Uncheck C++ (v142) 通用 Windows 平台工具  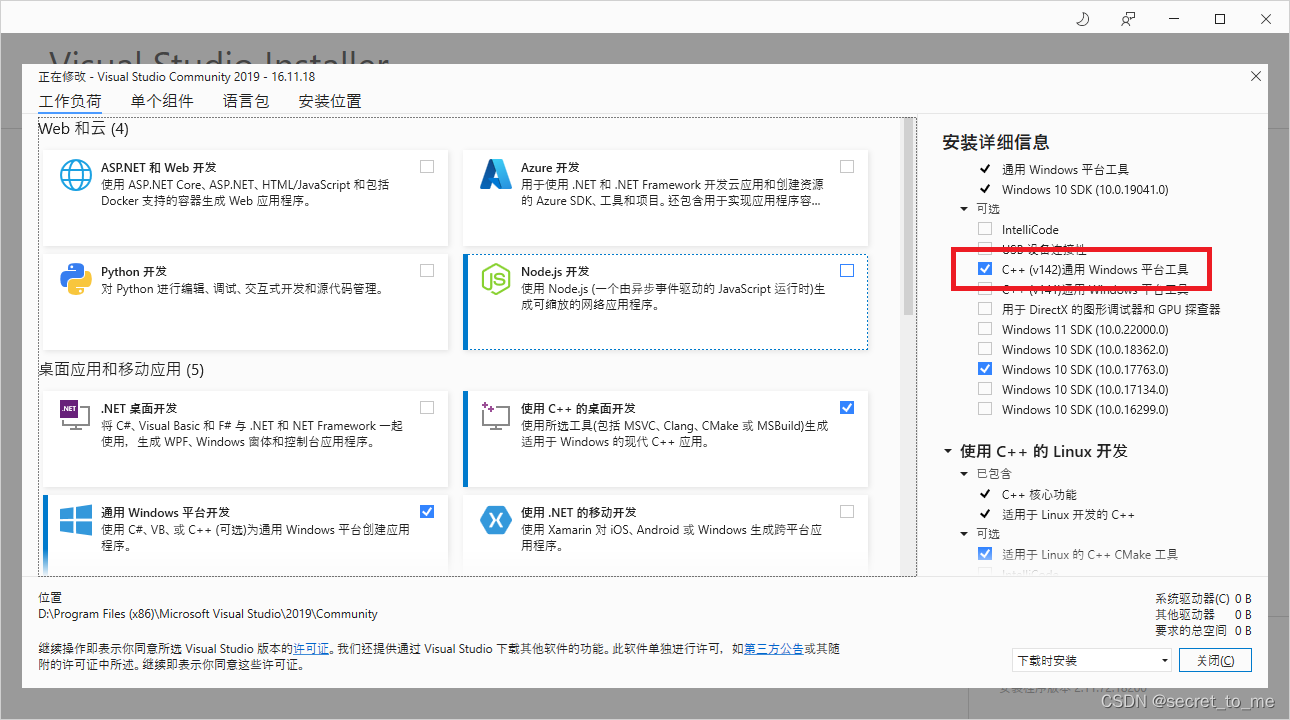click(x=985, y=269)
